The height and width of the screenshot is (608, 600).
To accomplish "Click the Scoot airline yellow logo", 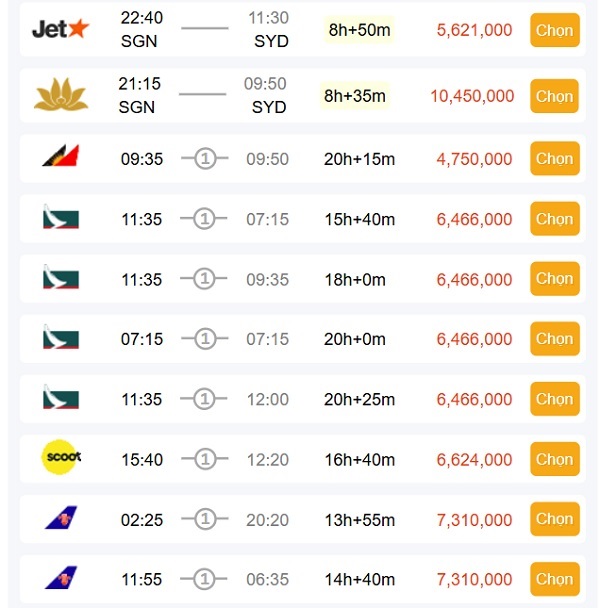I will [x=61, y=458].
